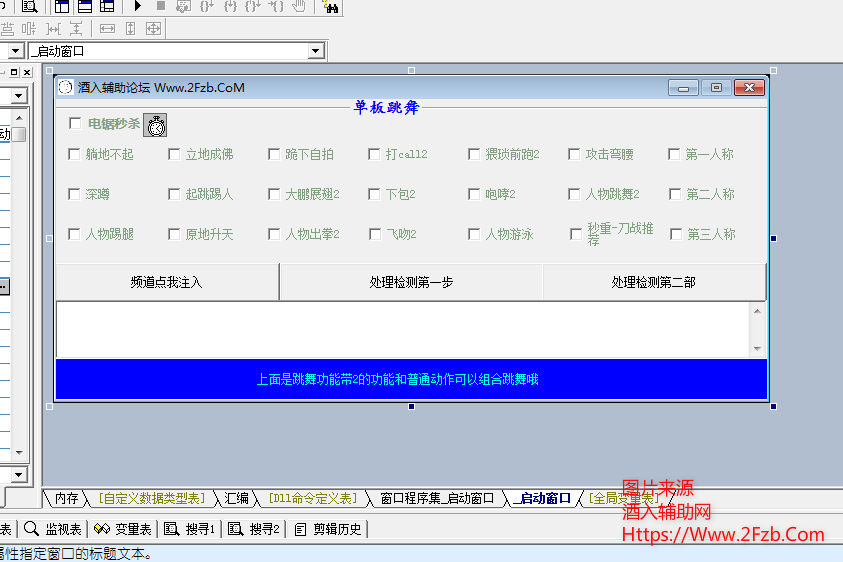
Task: Expand the _启动窗口 combo box dropdown arrow
Action: point(316,51)
